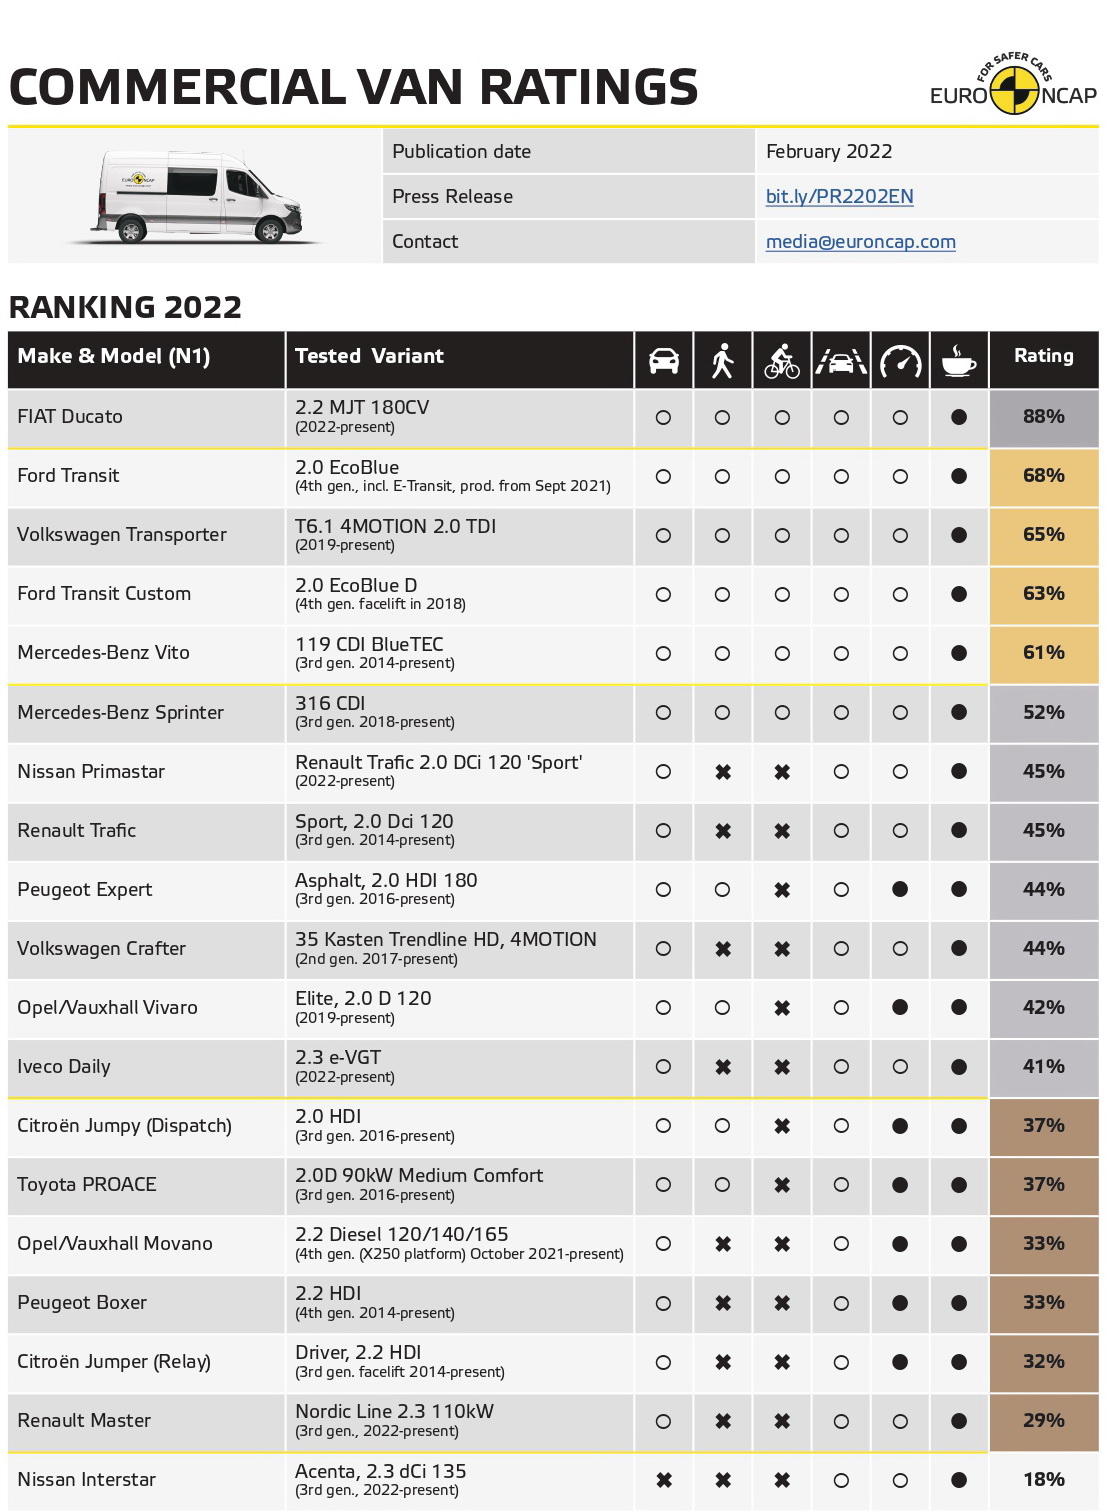
Task: Click the 68% gold rating cell
Action: coord(1044,476)
